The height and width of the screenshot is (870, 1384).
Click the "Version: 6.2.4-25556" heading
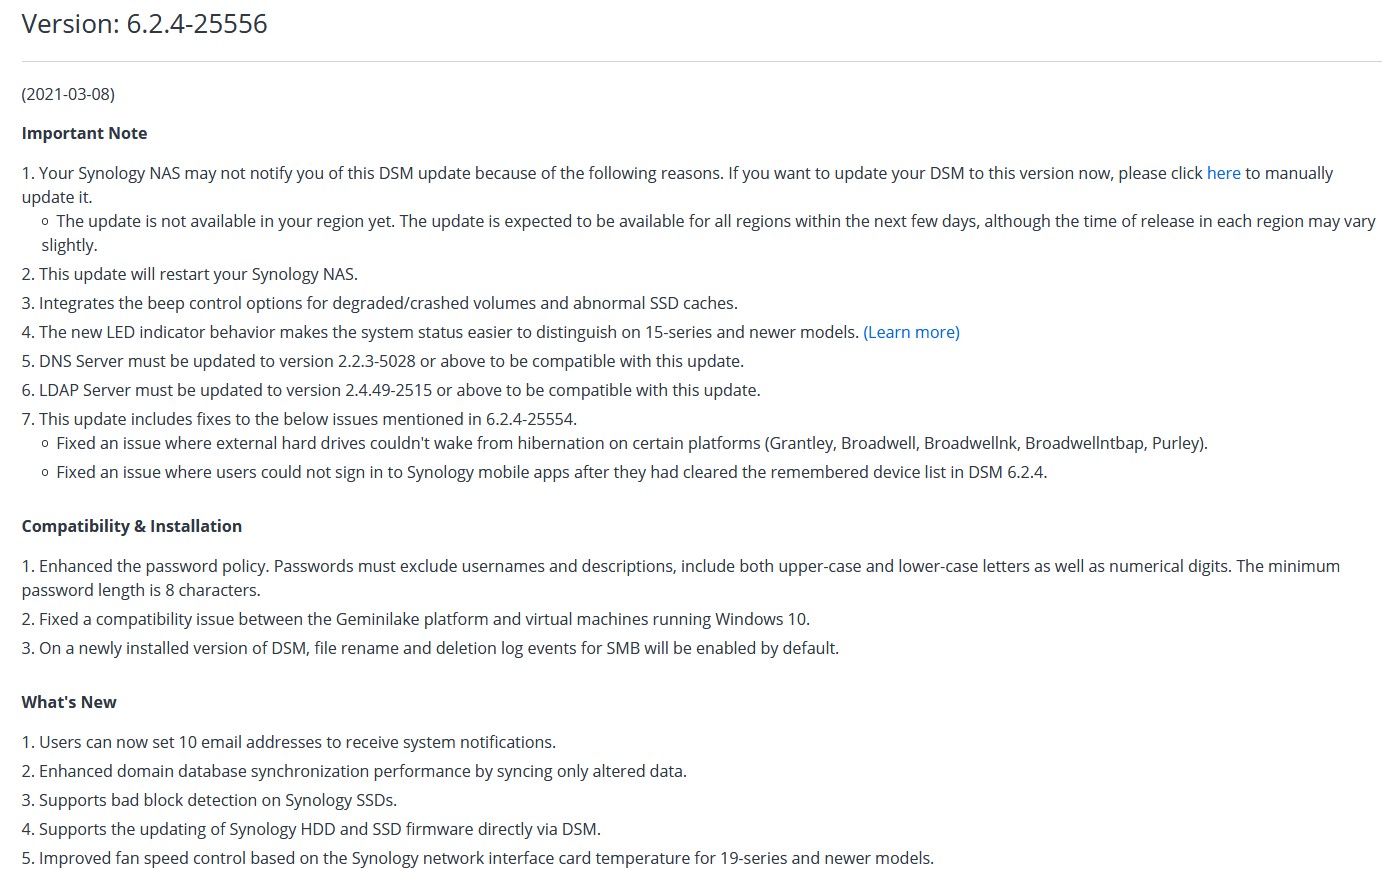pos(145,24)
